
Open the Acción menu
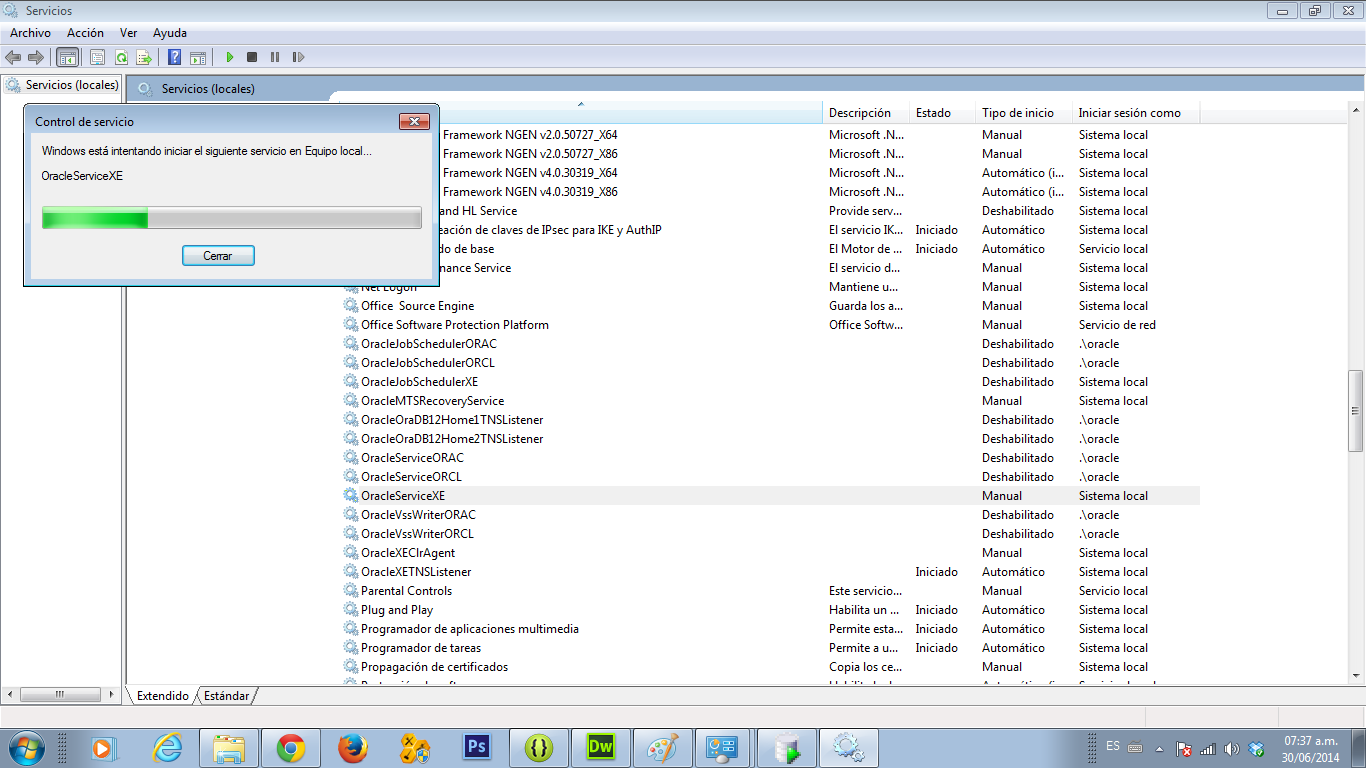(x=85, y=32)
